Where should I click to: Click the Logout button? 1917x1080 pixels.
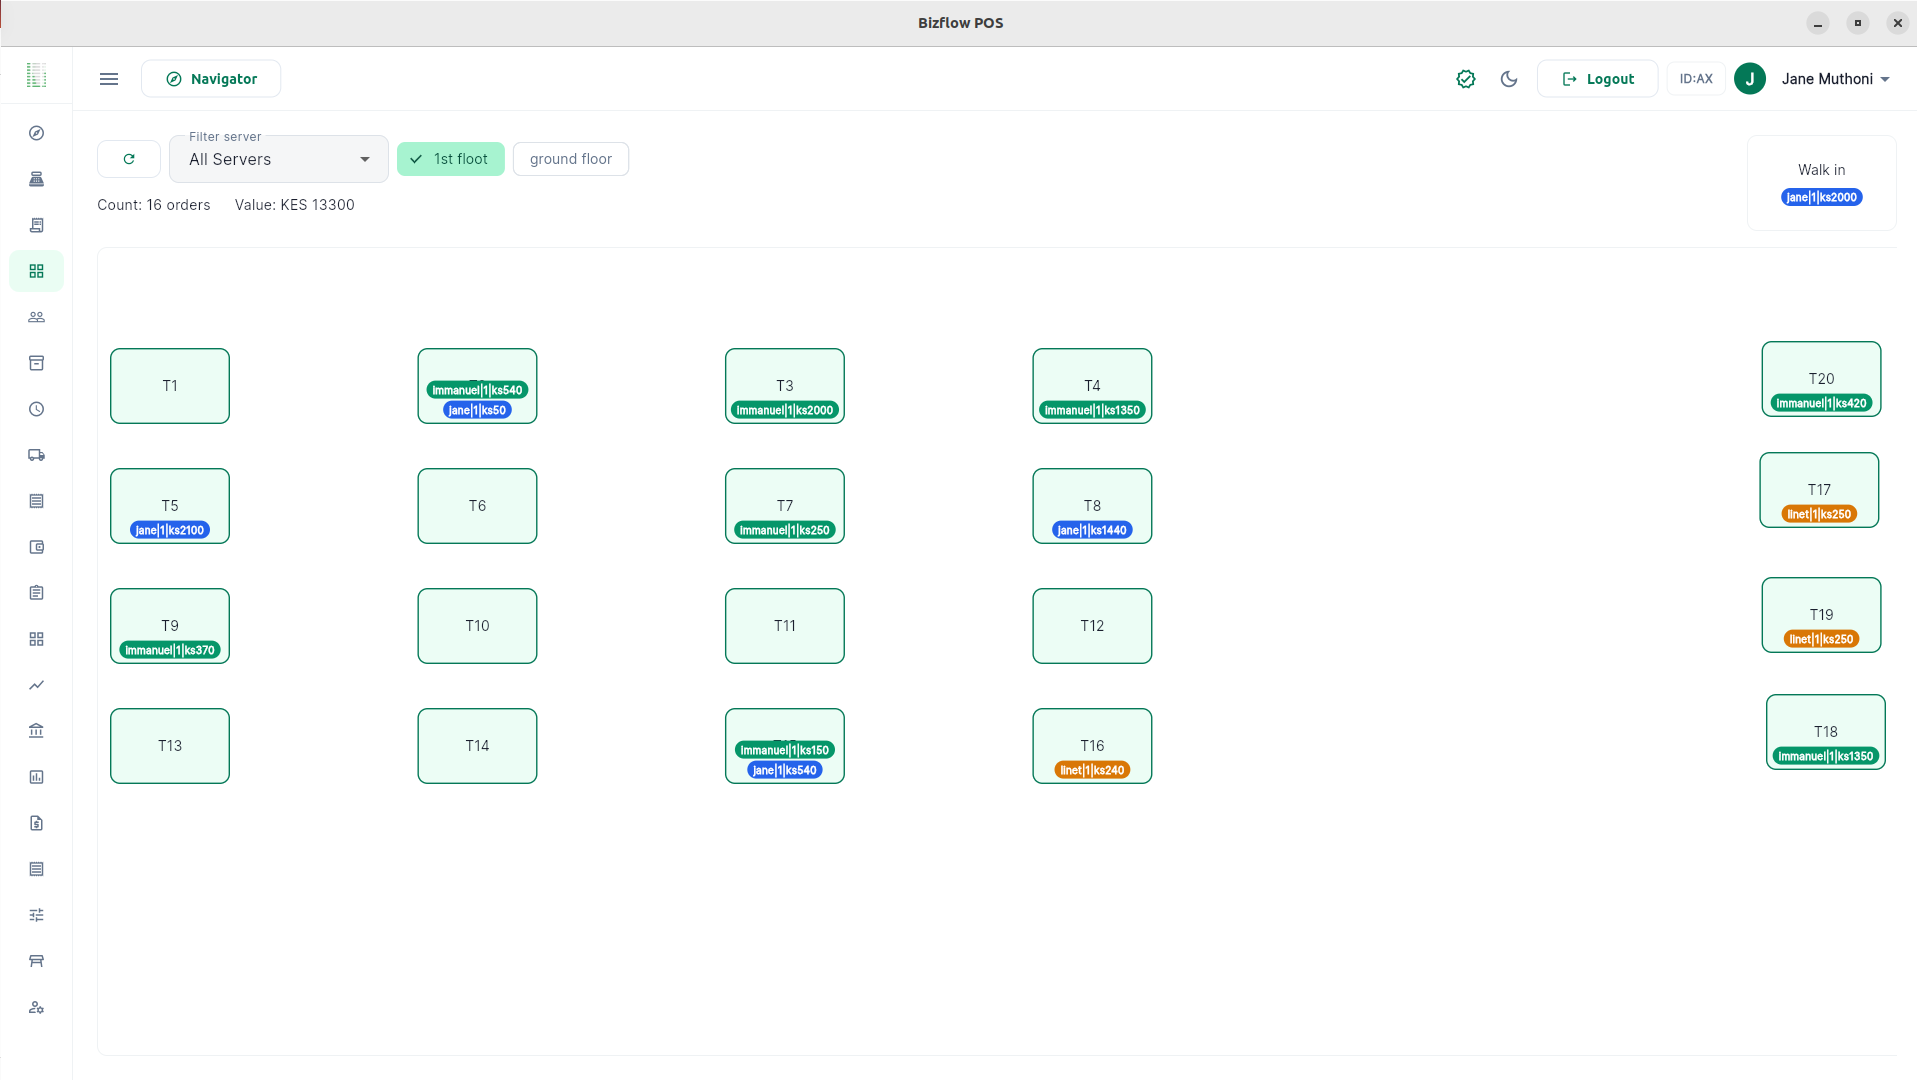pos(1597,79)
